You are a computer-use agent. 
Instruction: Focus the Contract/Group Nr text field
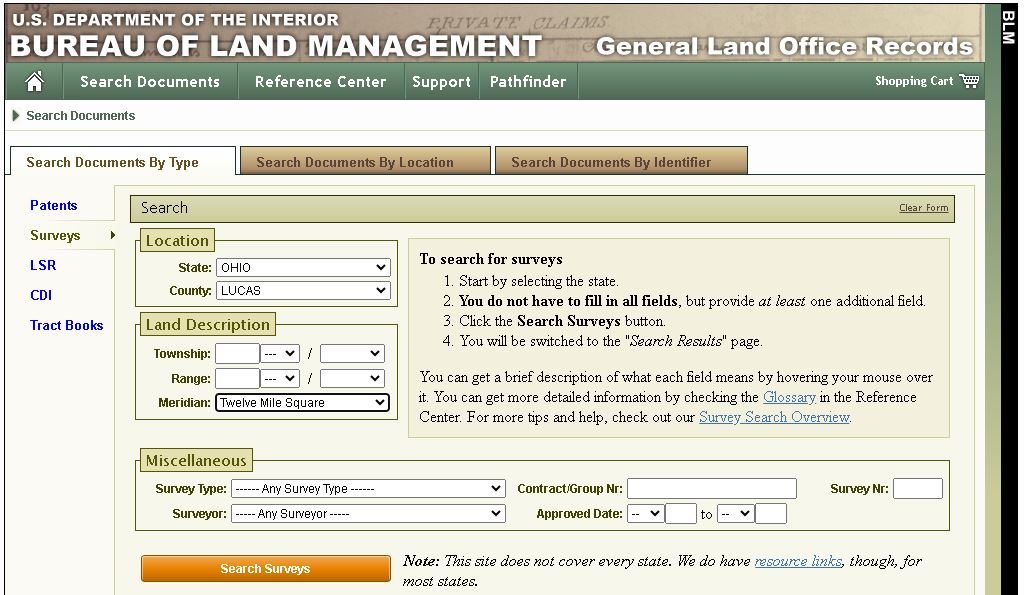click(x=711, y=489)
